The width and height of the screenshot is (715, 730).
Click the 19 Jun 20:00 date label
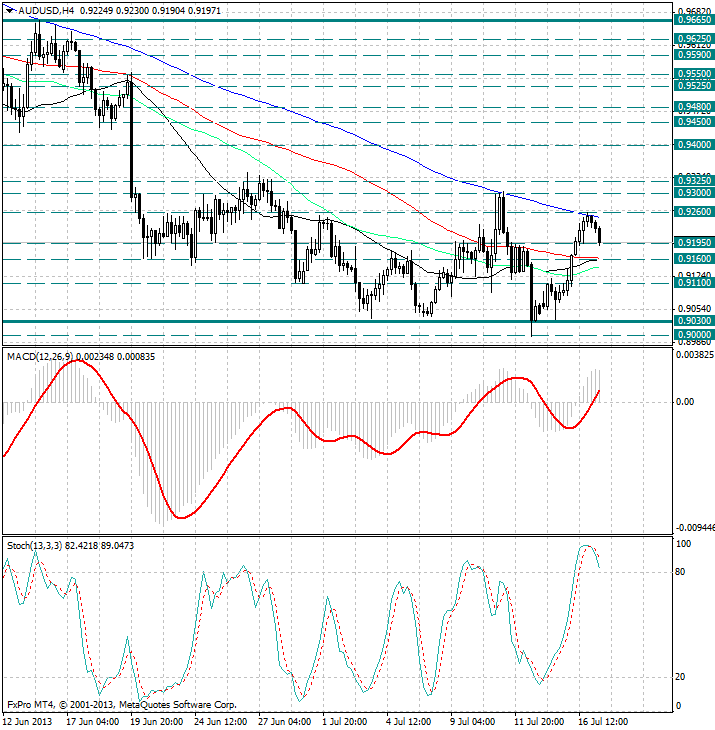pyautogui.click(x=157, y=721)
